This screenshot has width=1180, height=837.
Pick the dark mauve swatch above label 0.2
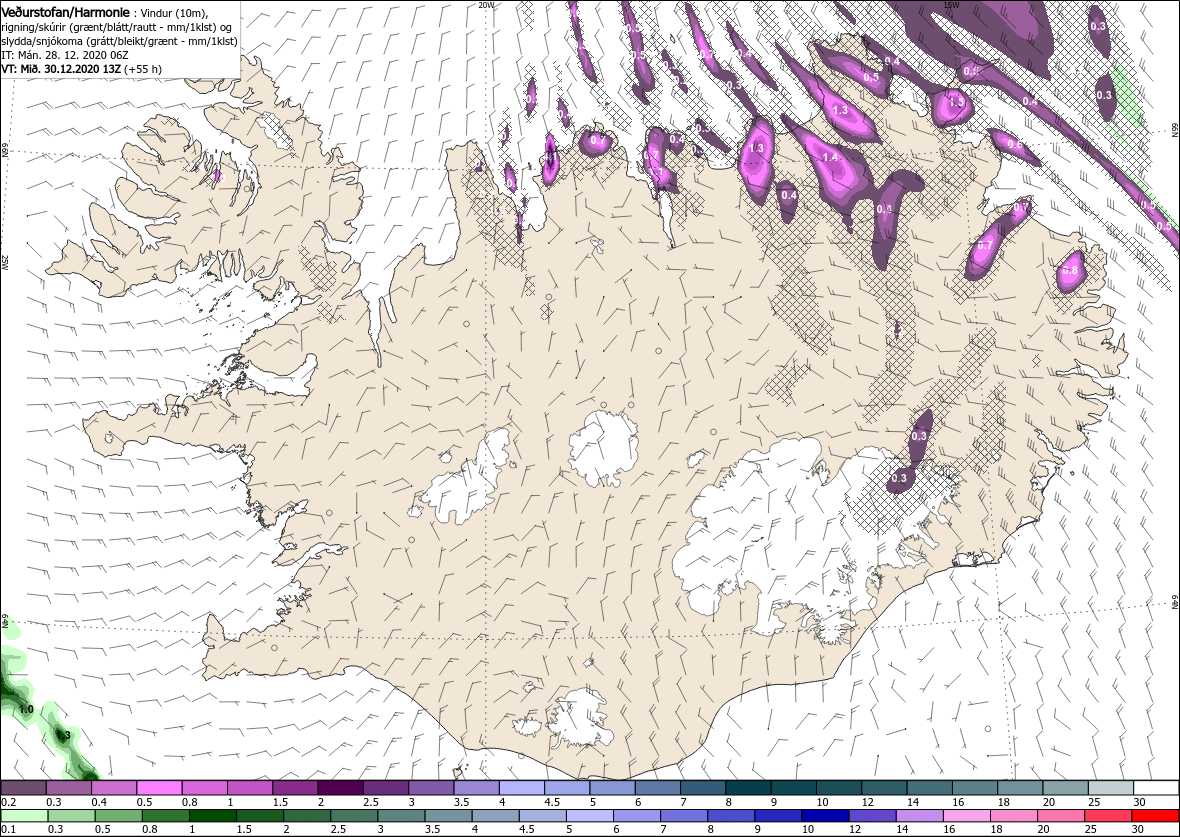pos(23,788)
